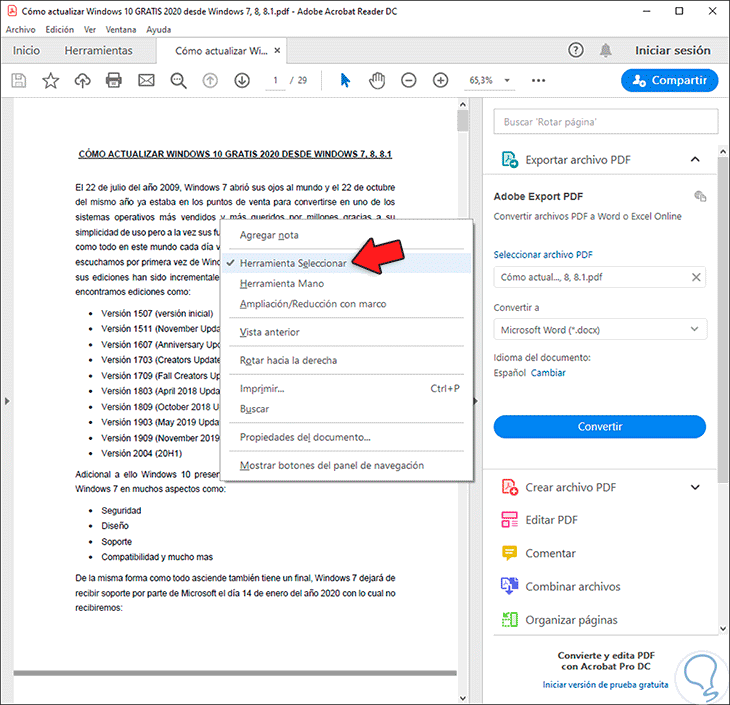Image resolution: width=730 pixels, height=705 pixels.
Task: Zoom out with the minus circle
Action: click(408, 81)
